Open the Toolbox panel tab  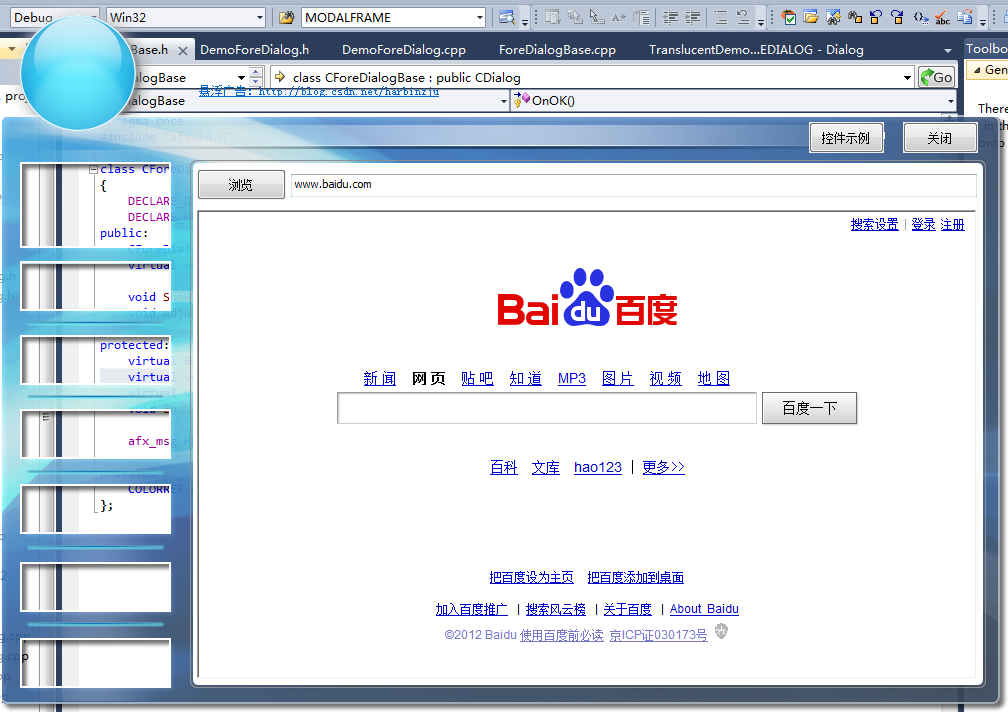[986, 48]
